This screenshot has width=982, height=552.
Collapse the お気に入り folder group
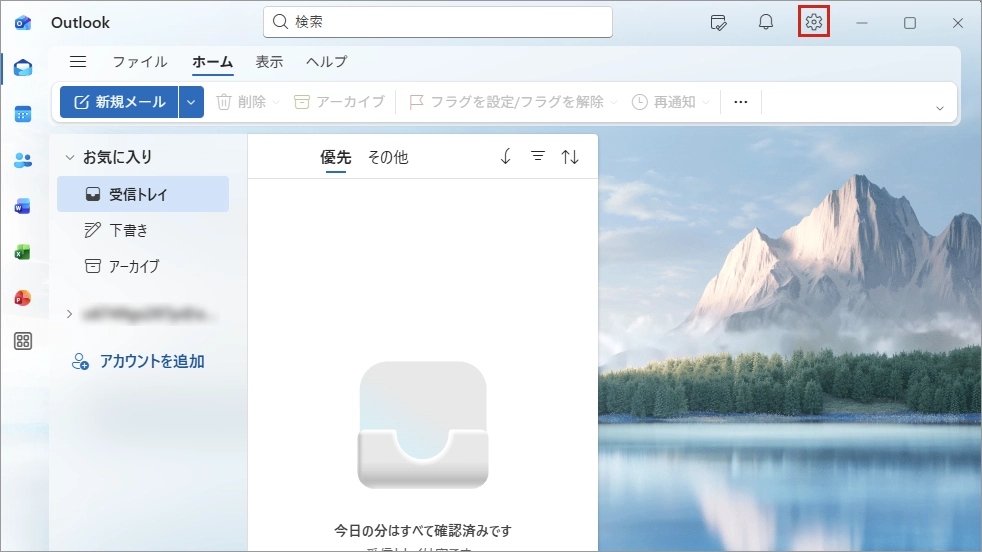point(70,157)
